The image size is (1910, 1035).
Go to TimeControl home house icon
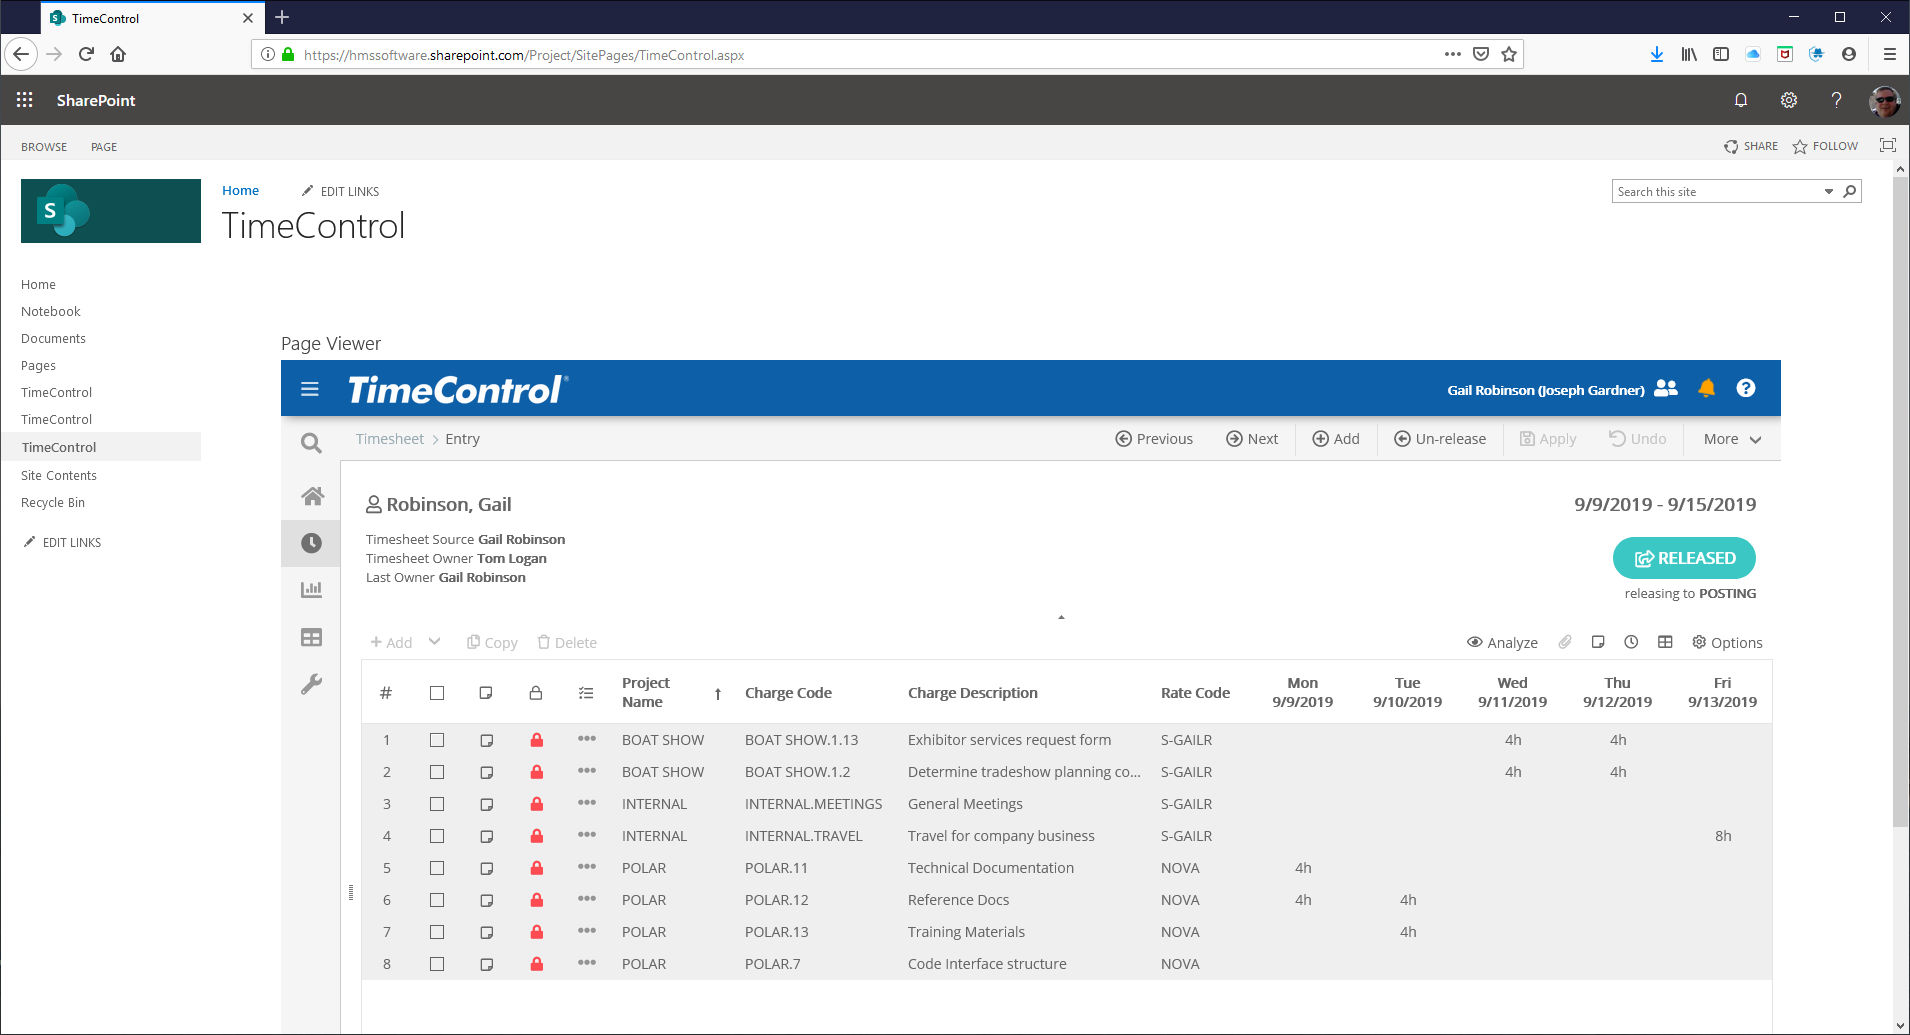tap(312, 496)
